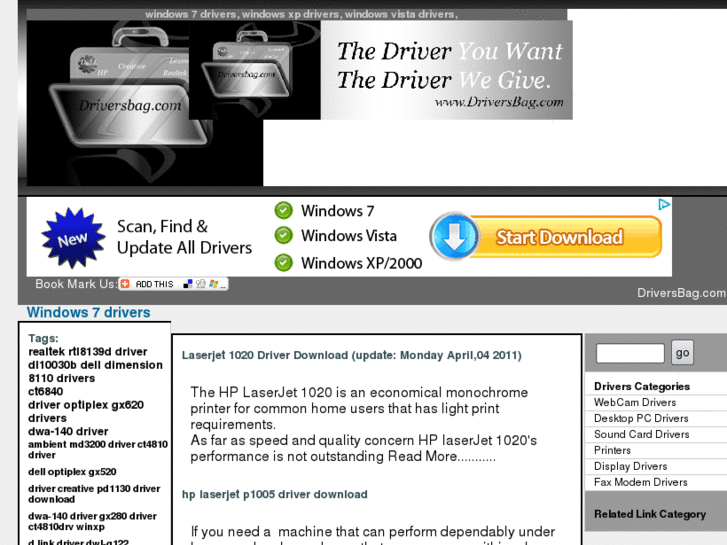Click the AdChoices triangle icon
Screen dimensions: 727x545
click(x=664, y=204)
